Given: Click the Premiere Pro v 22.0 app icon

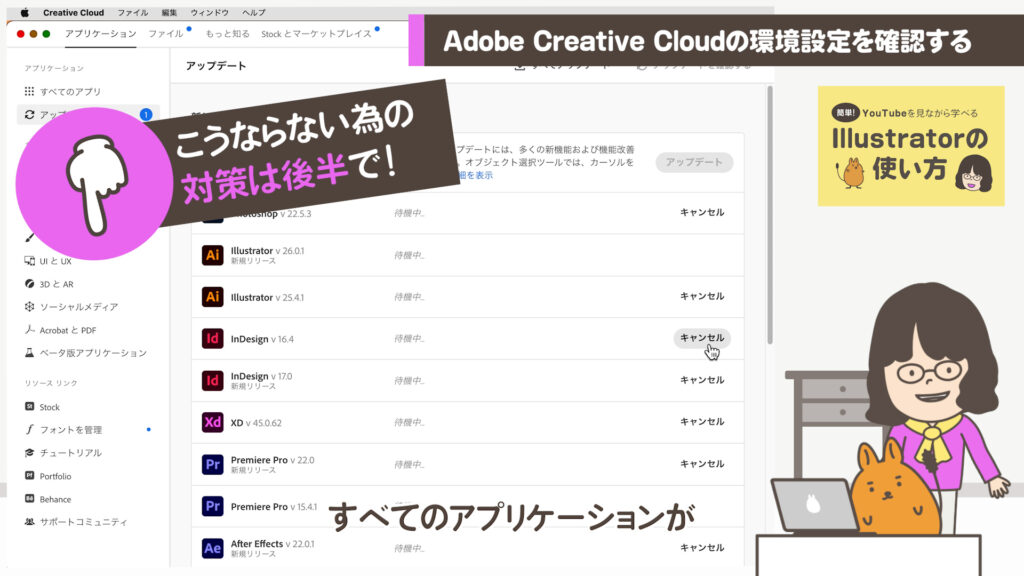Looking at the screenshot, I should click(212, 464).
